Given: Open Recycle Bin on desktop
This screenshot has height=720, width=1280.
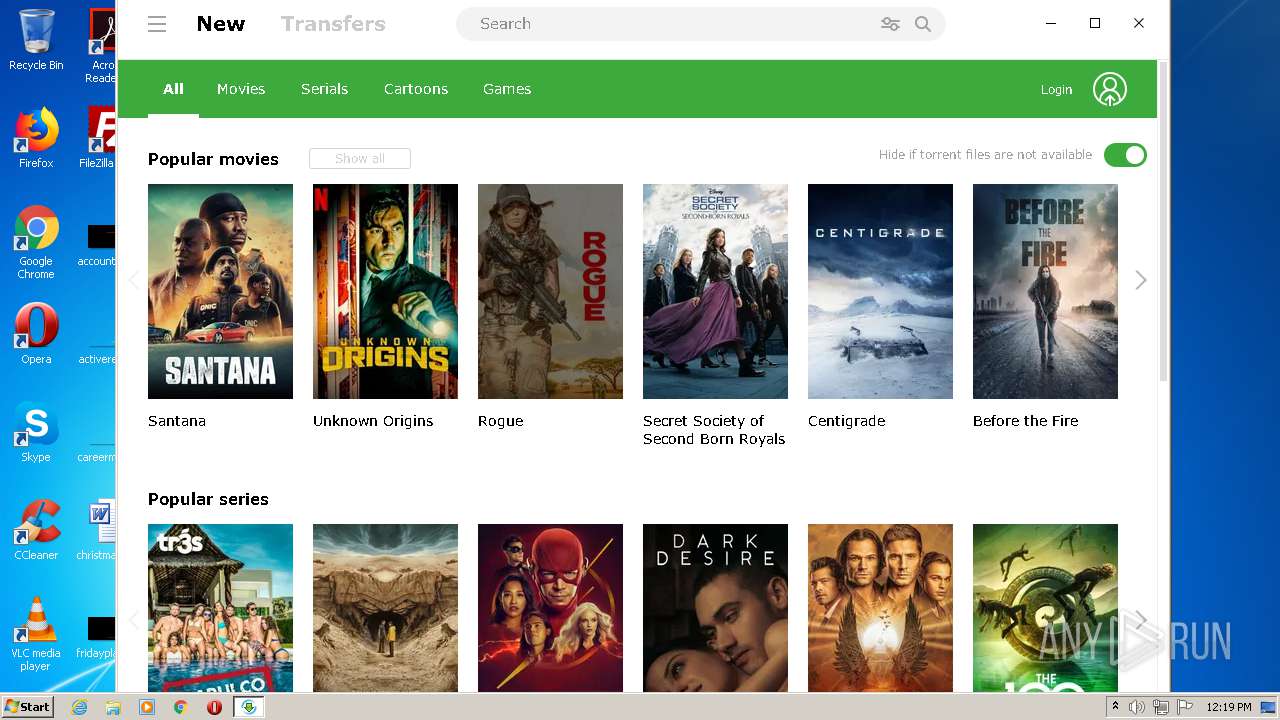Looking at the screenshot, I should click(36, 40).
